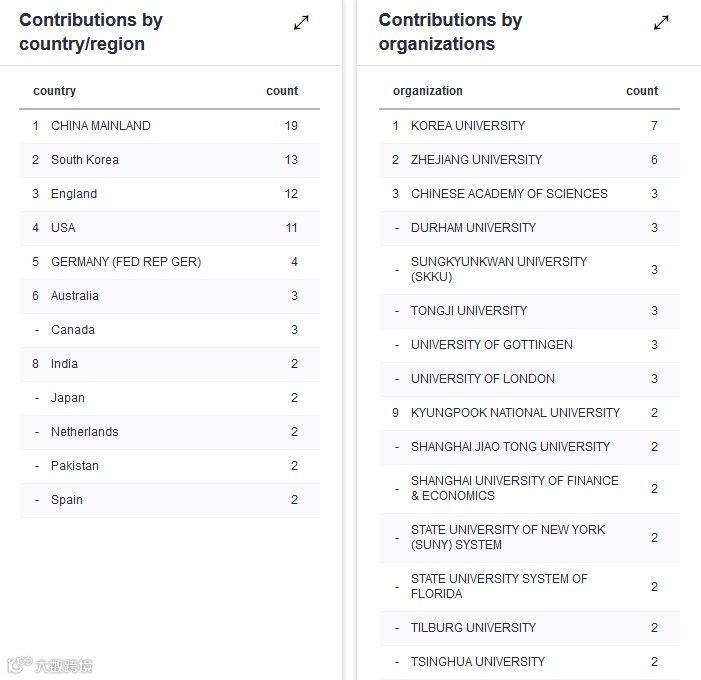
Task: Click GERMANY (FED REP GER) entry
Action: (x=126, y=262)
